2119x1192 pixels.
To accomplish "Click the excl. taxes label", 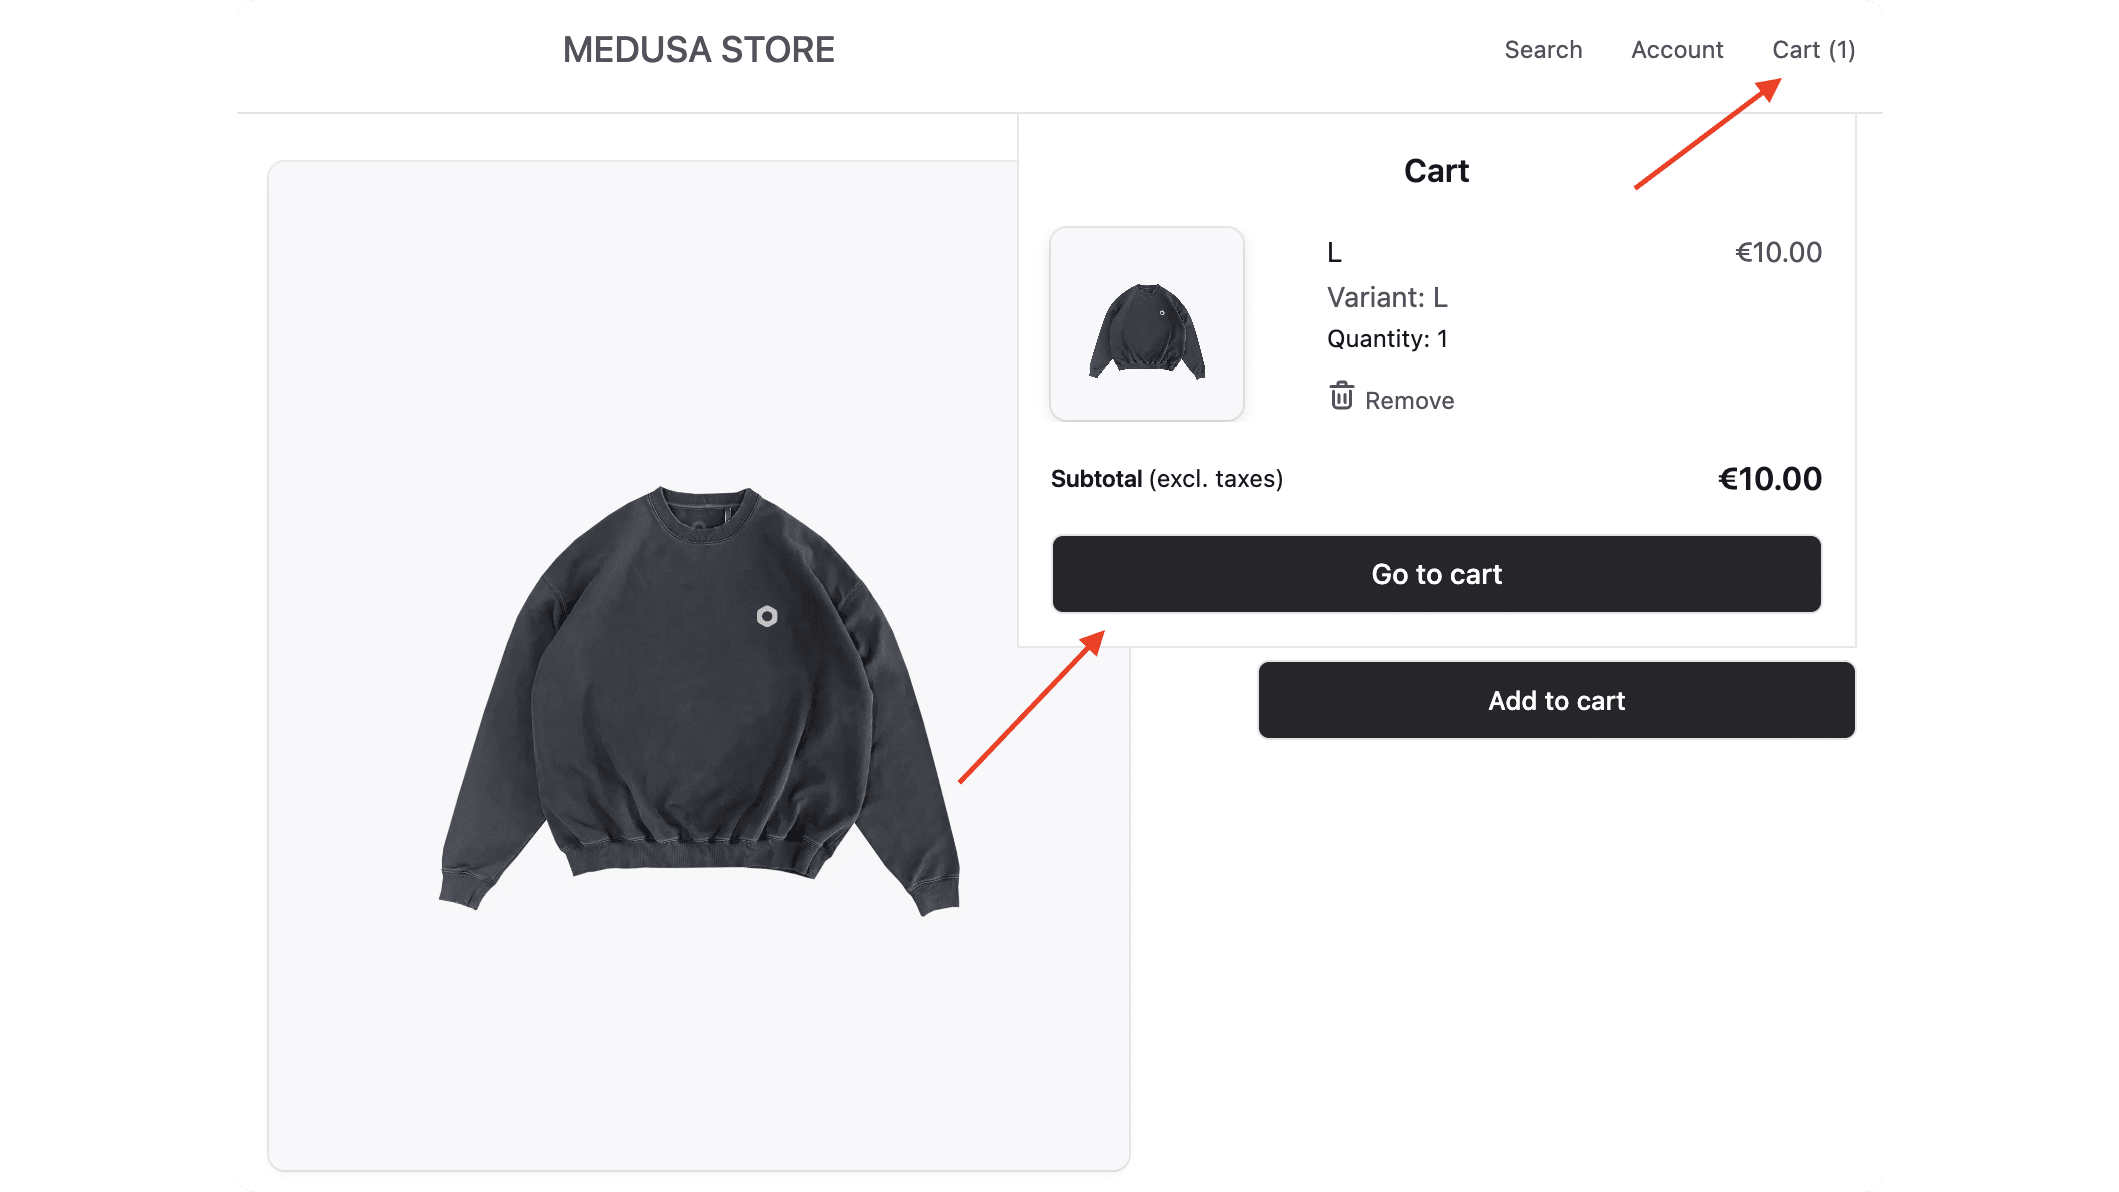I will tap(1216, 479).
